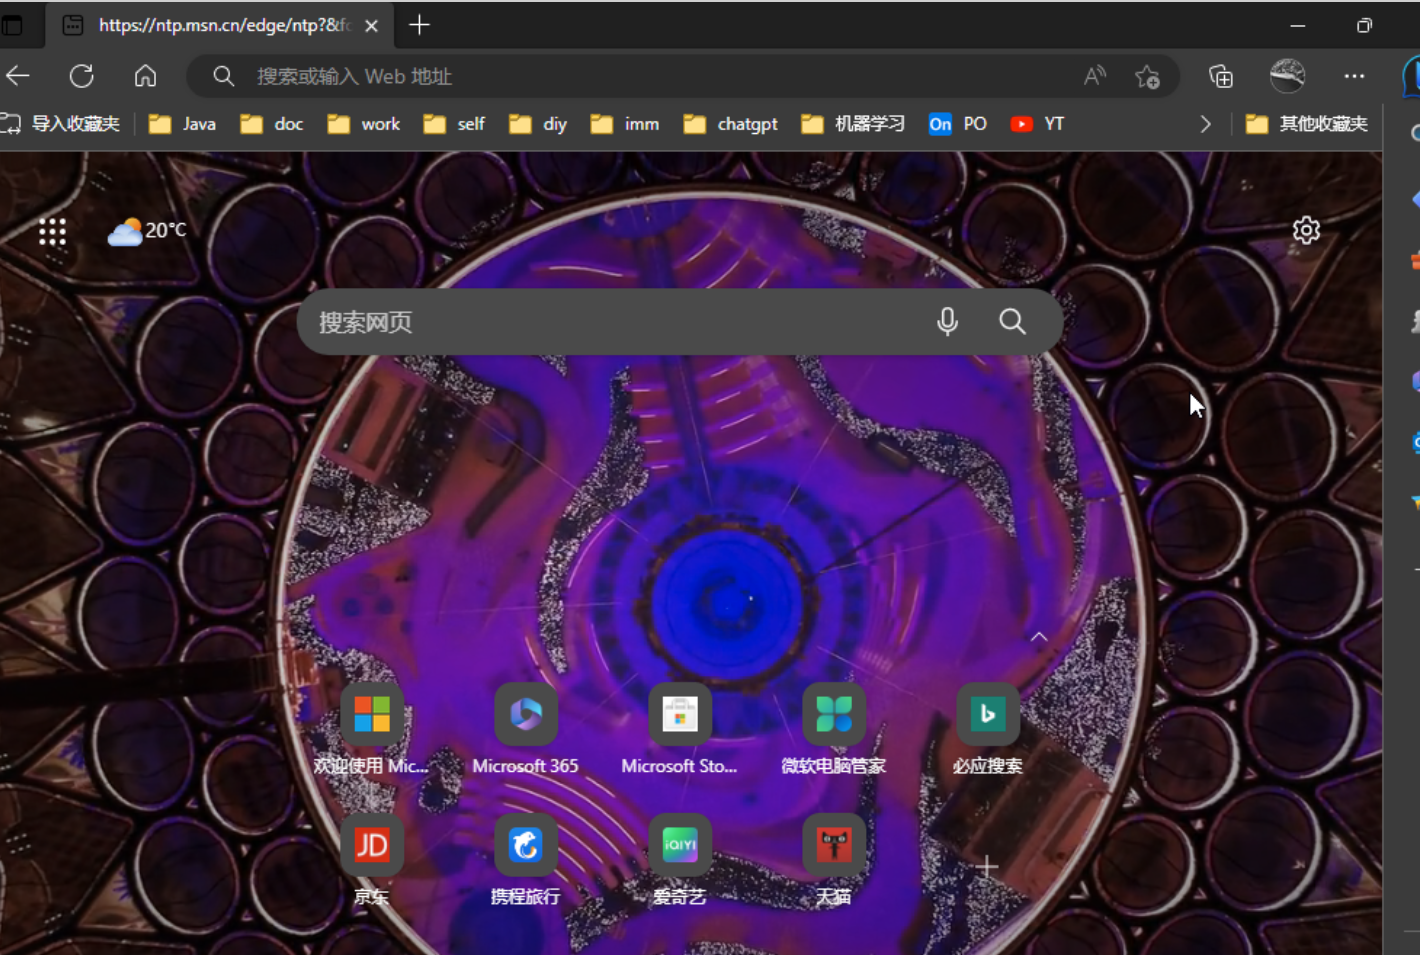Click 导入收藏夹 in favorites bar
The image size is (1420, 955).
60,124
